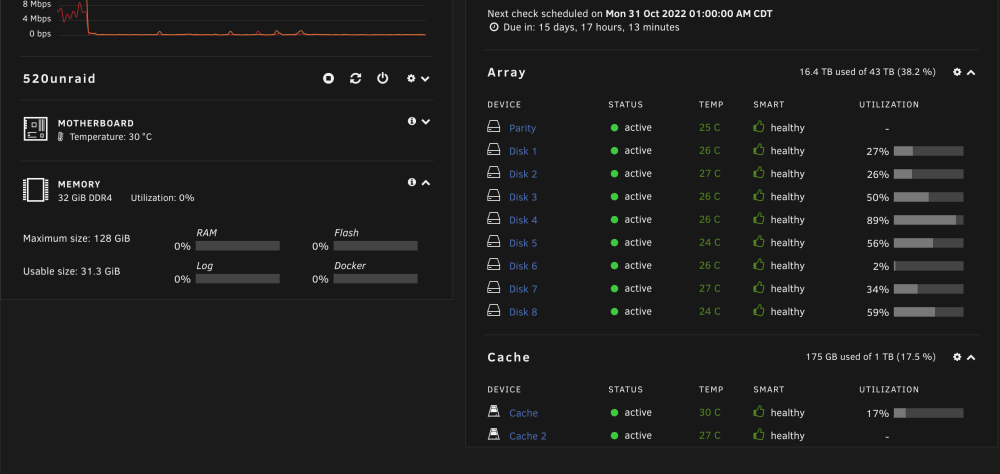Expand the Motherboard section chevron
Screen dimensions: 1000x474
tap(426, 121)
